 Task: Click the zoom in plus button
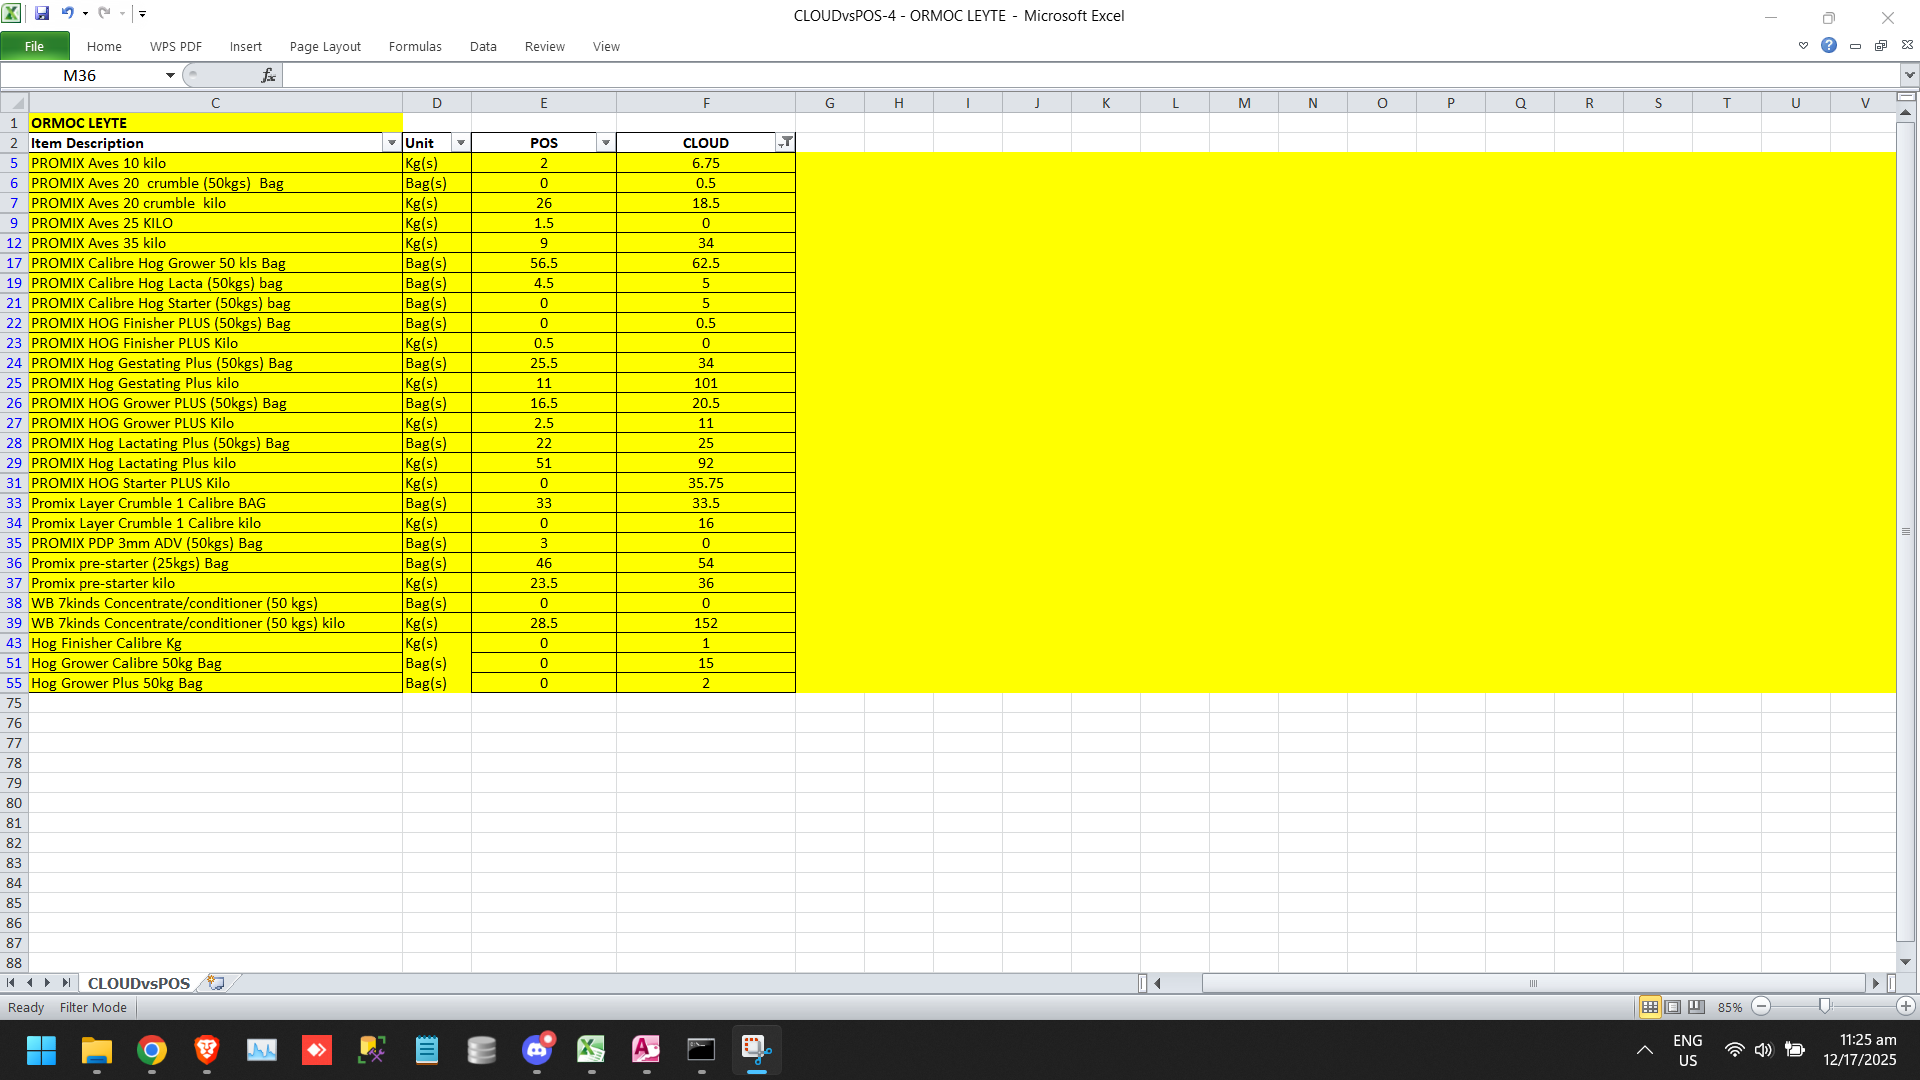[1906, 1007]
